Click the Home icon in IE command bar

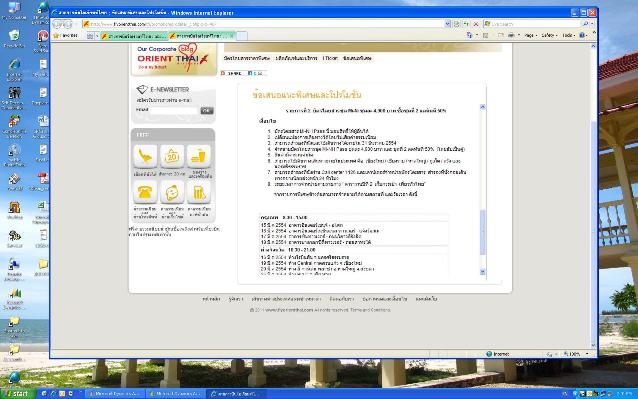click(x=469, y=36)
